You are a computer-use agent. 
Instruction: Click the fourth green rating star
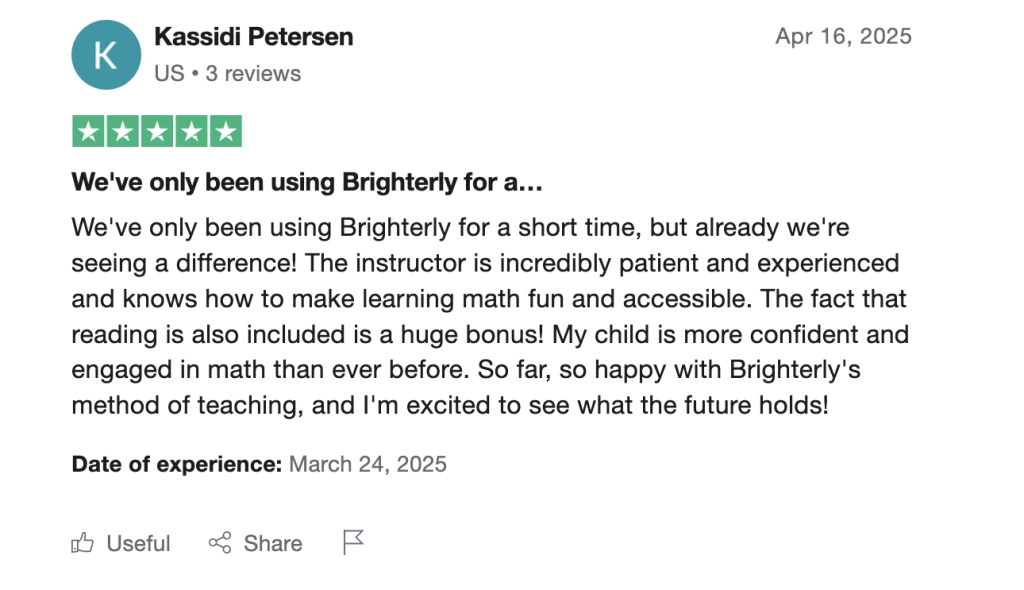point(191,131)
